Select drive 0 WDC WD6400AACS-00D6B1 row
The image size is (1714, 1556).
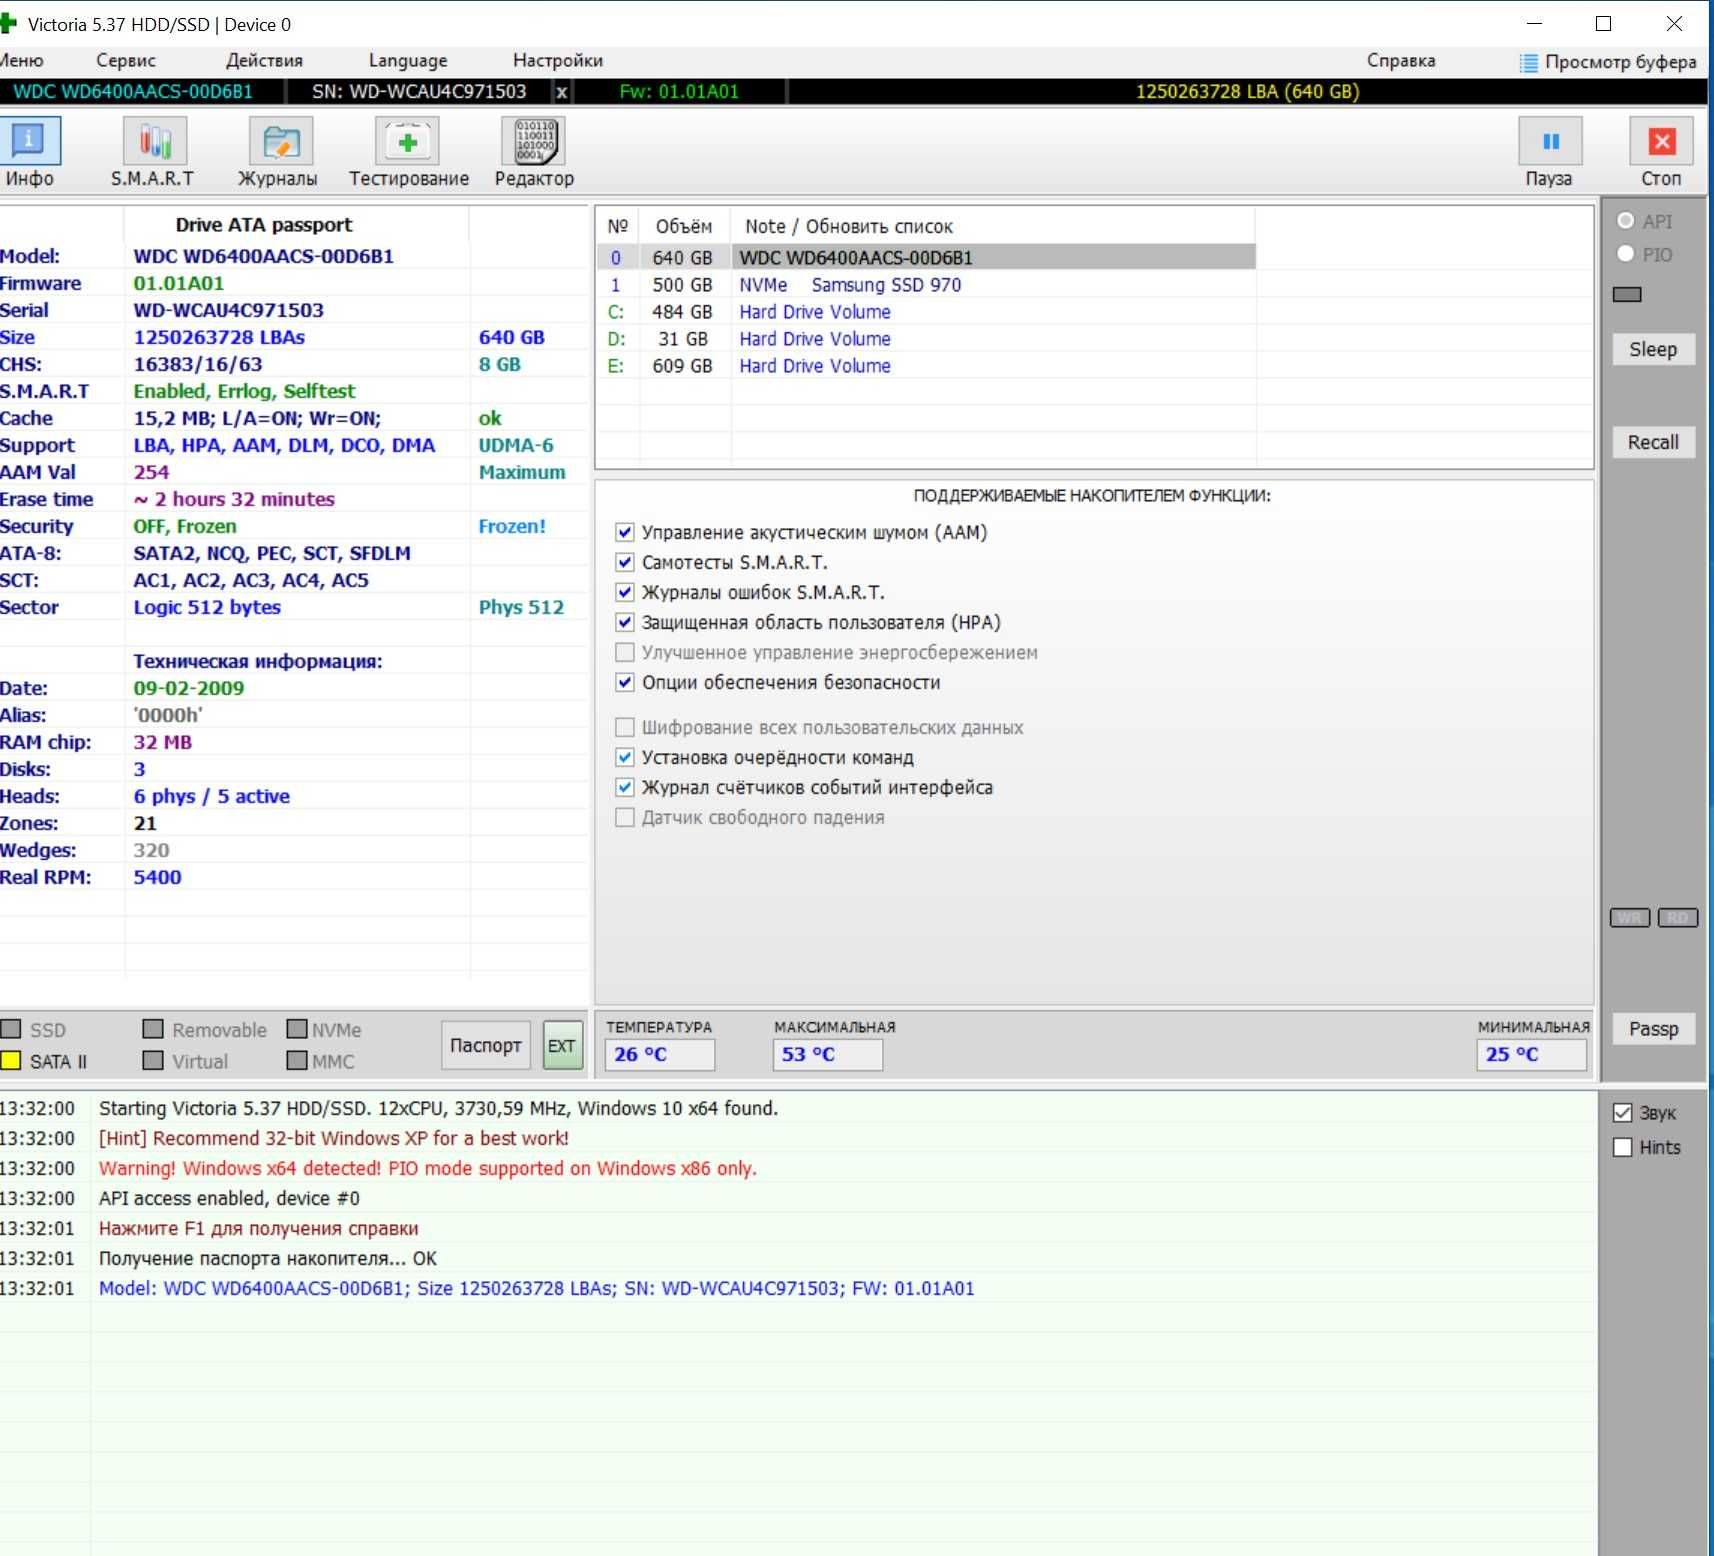point(926,257)
